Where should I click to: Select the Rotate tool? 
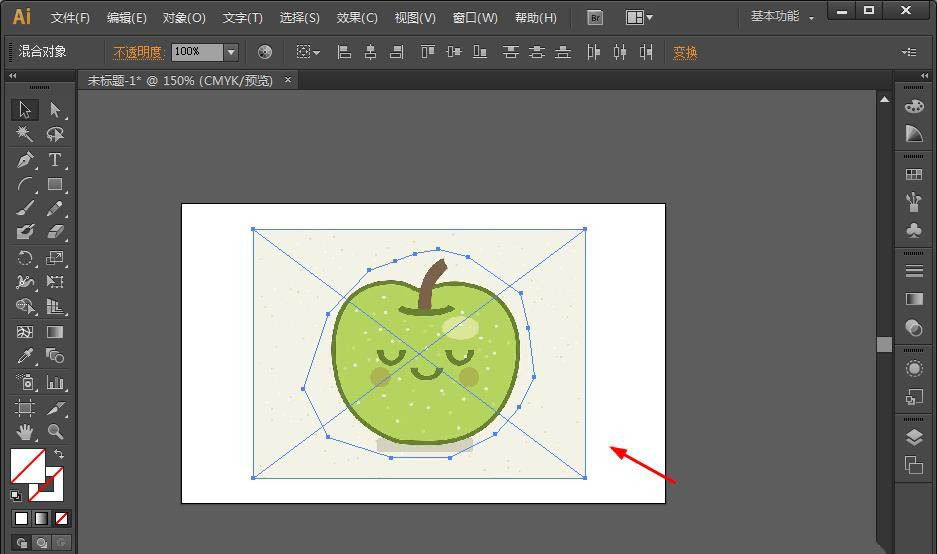pyautogui.click(x=25, y=258)
